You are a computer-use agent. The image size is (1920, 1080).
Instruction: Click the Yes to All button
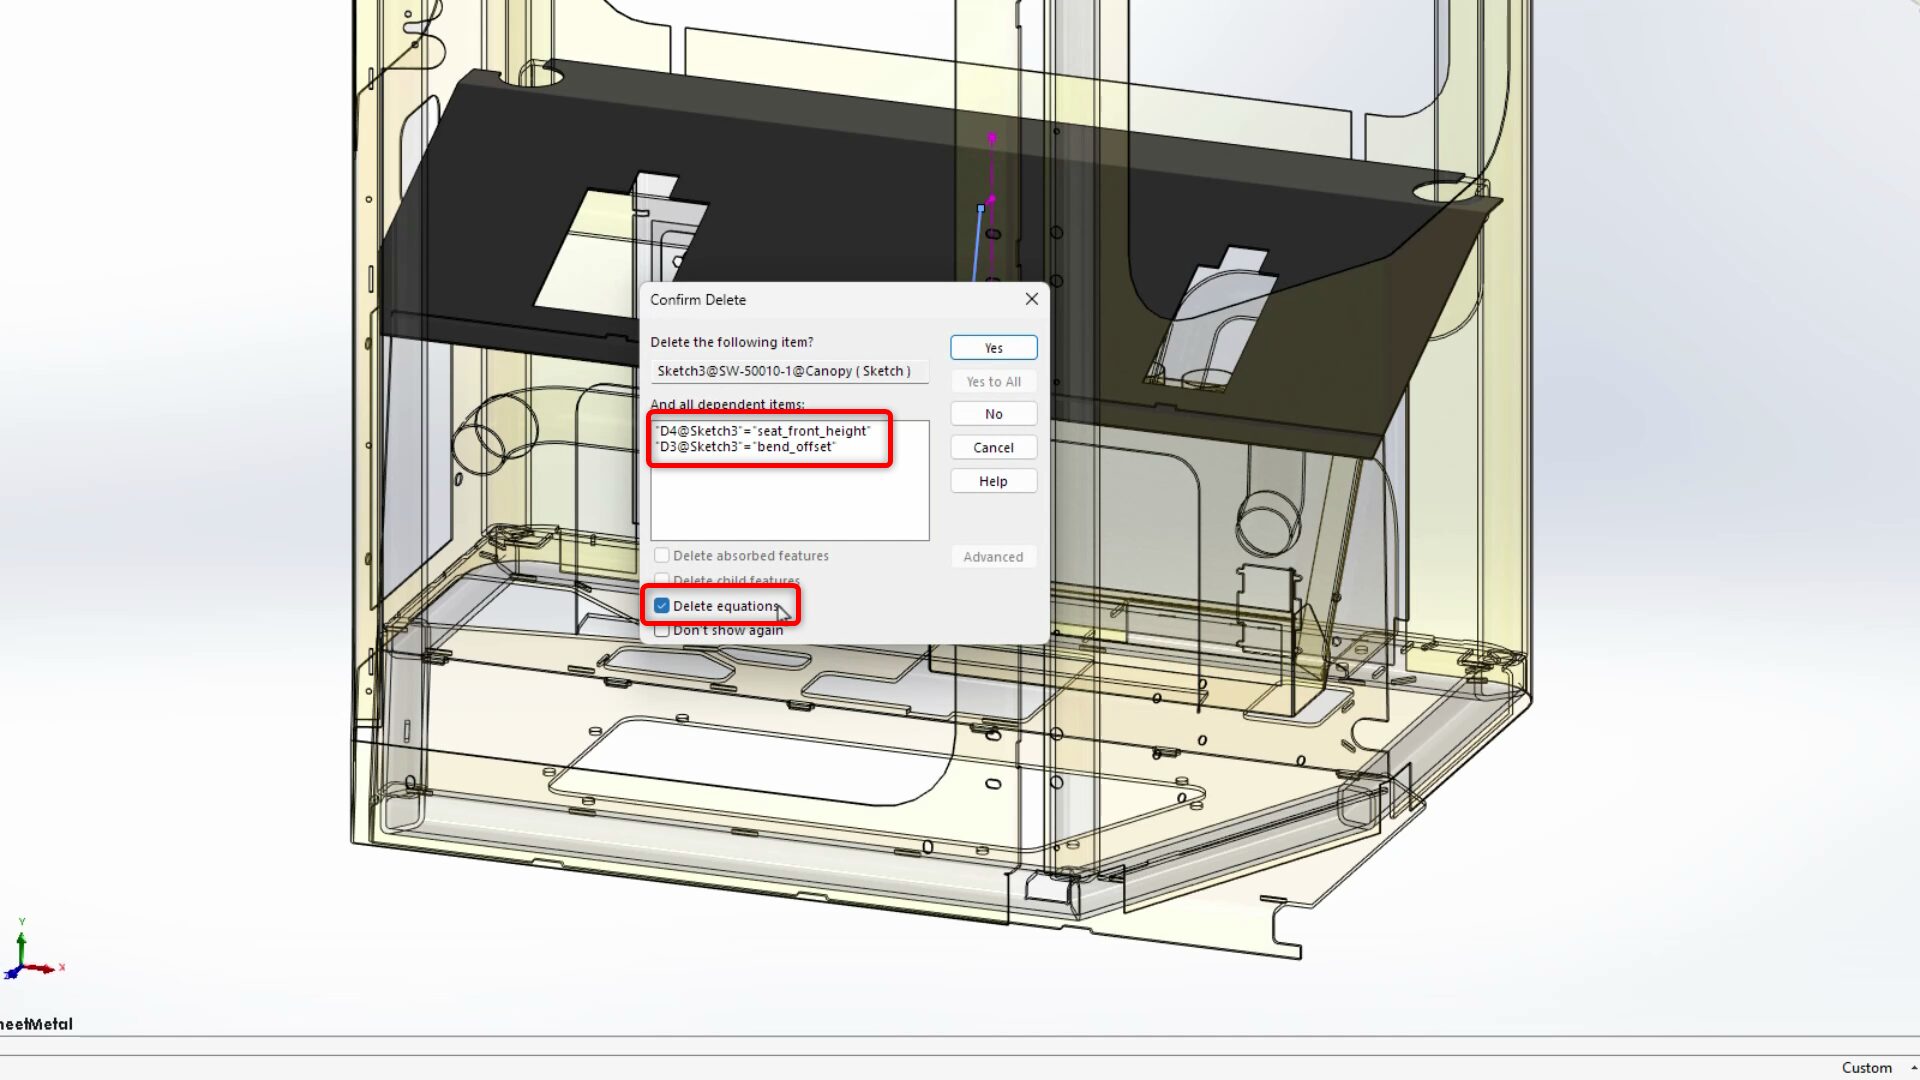[993, 382]
